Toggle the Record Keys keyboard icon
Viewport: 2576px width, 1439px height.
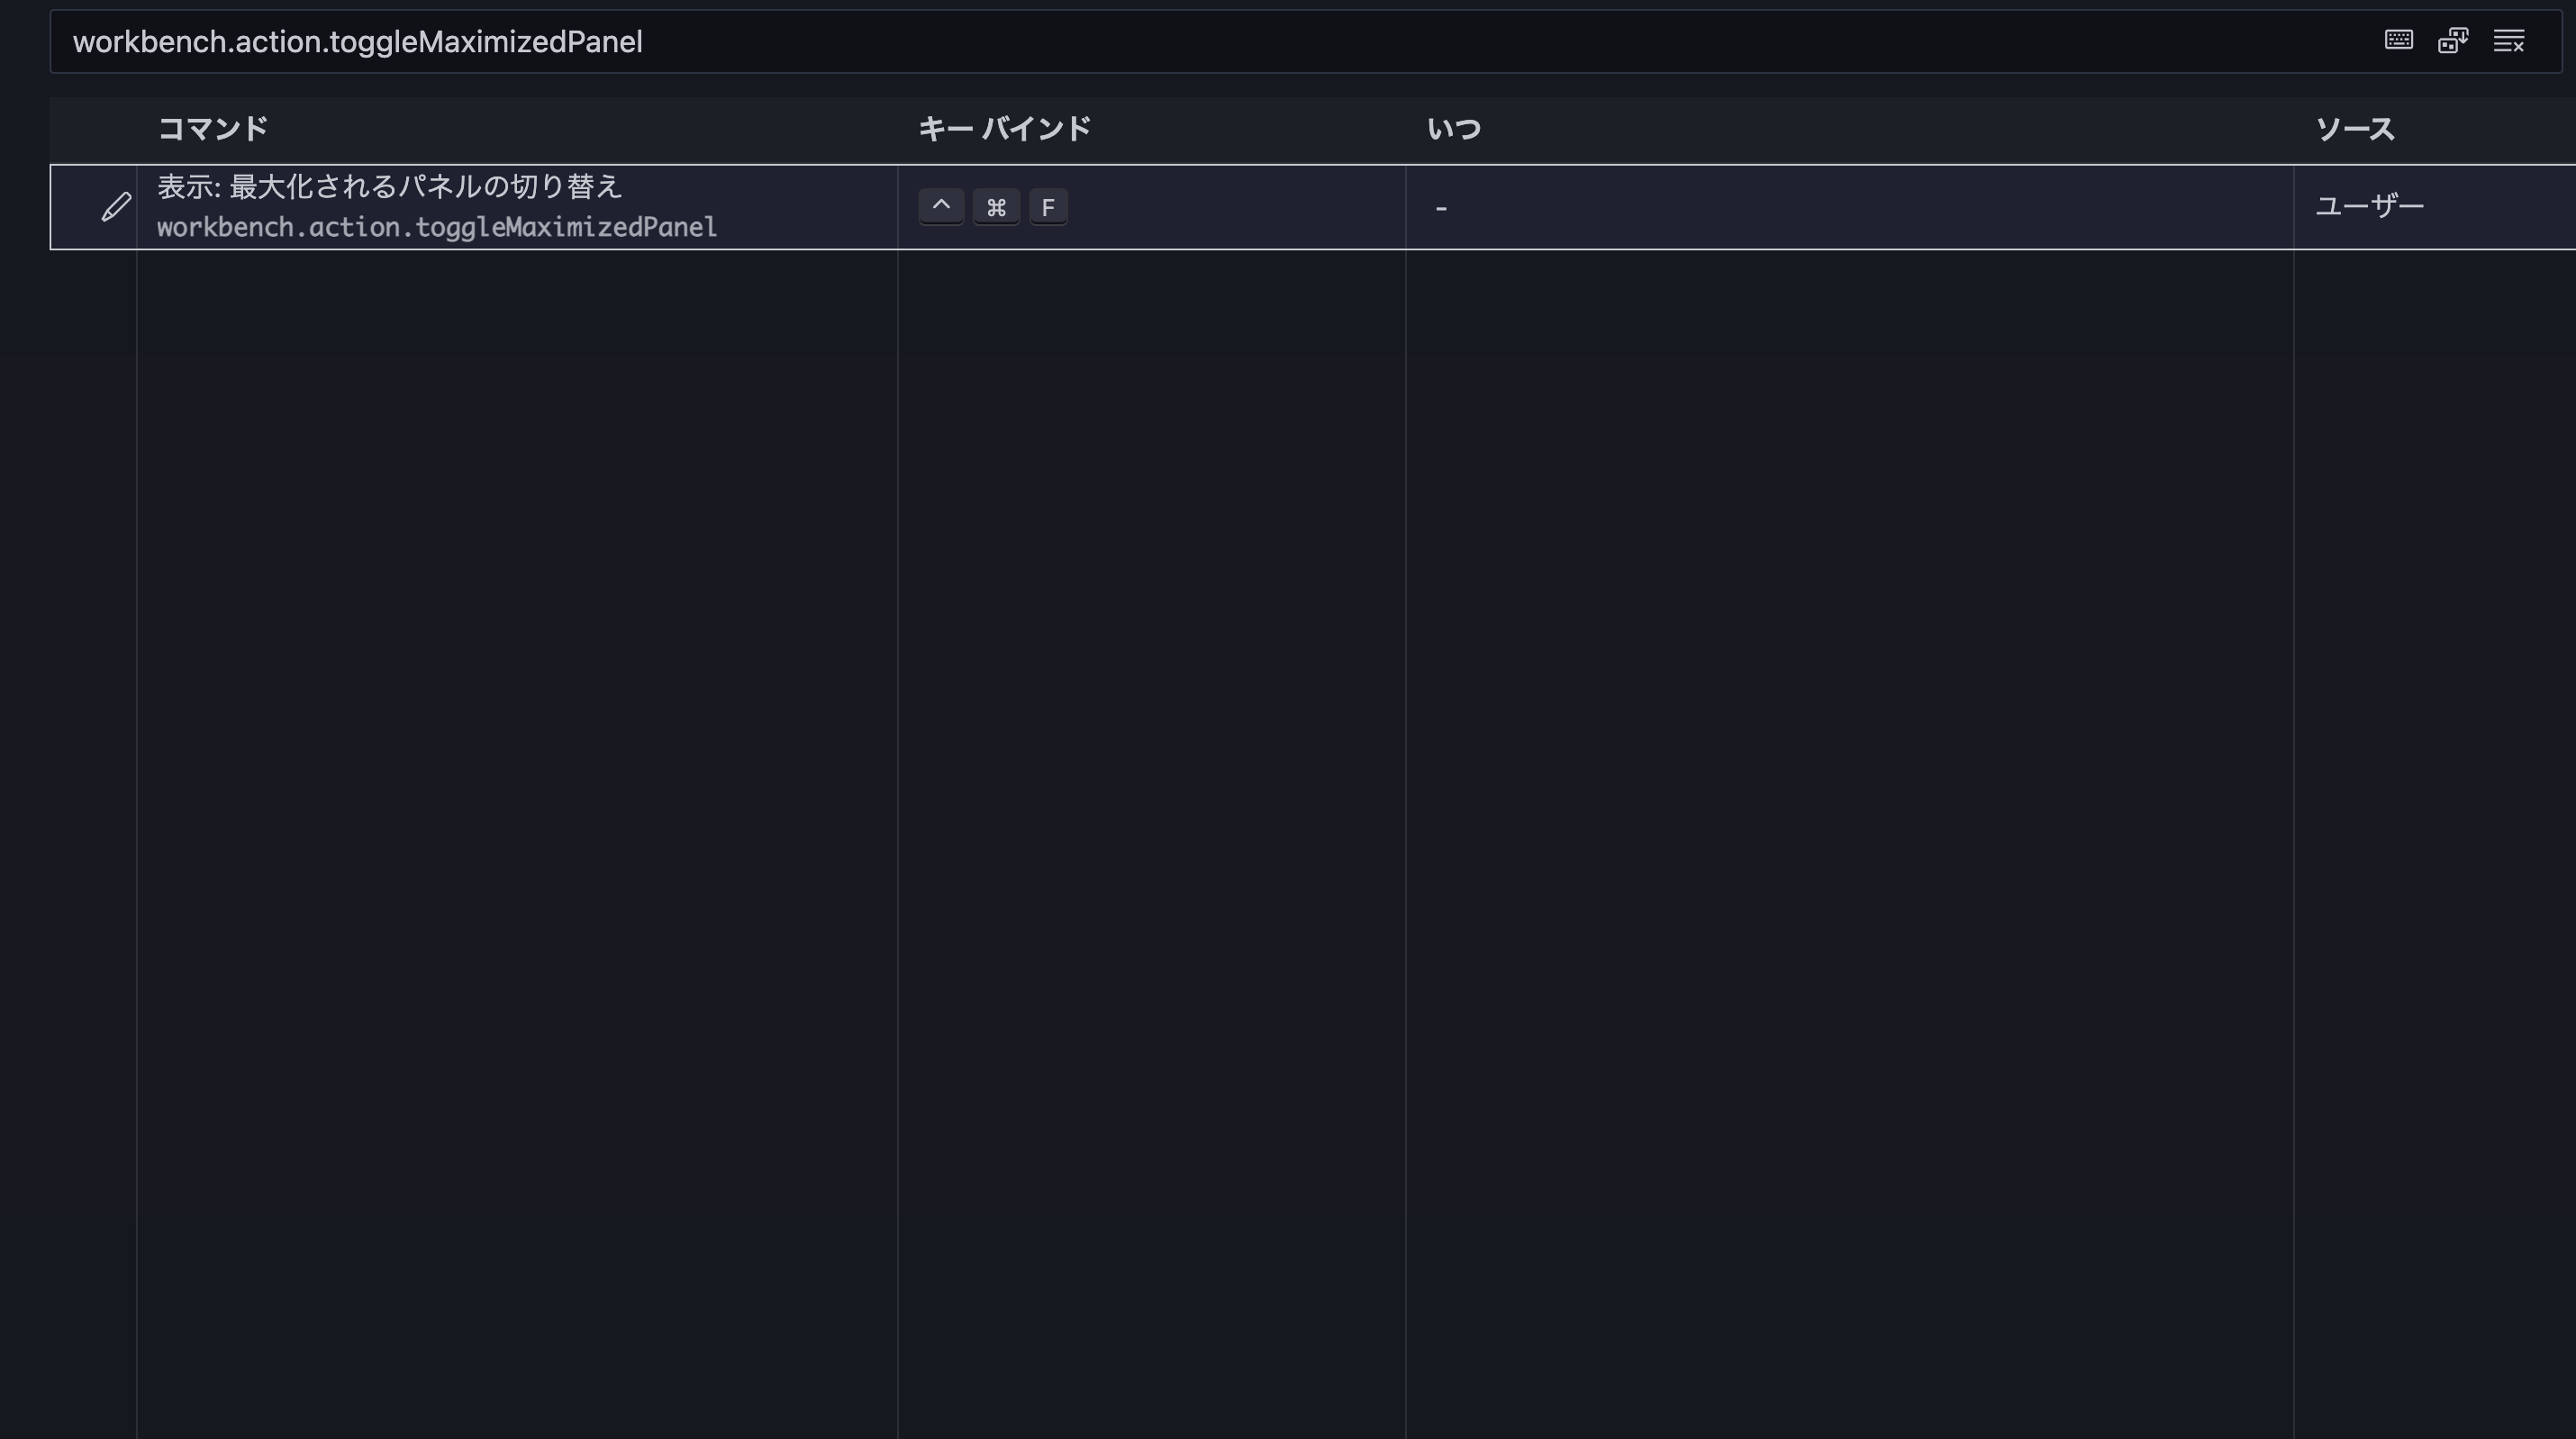coord(2398,41)
